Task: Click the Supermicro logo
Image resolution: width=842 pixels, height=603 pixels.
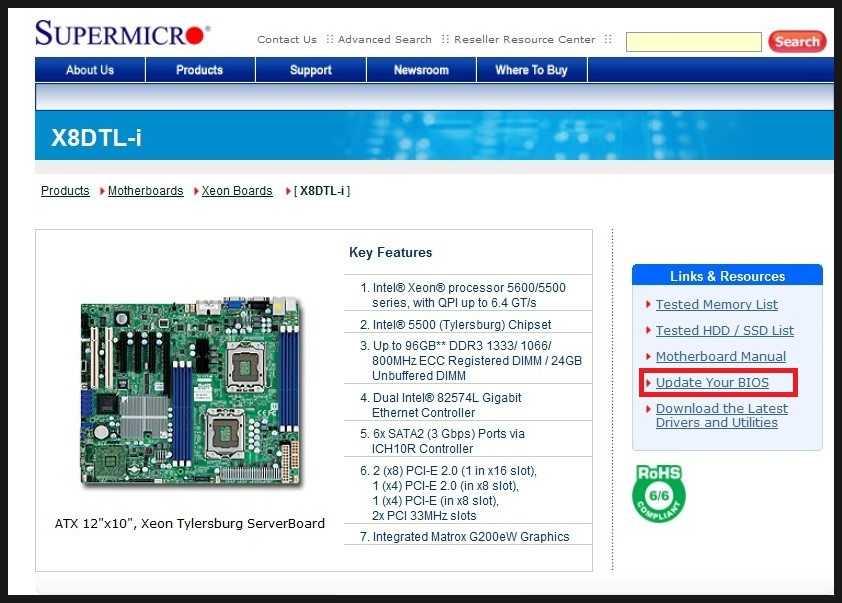Action: [122, 33]
